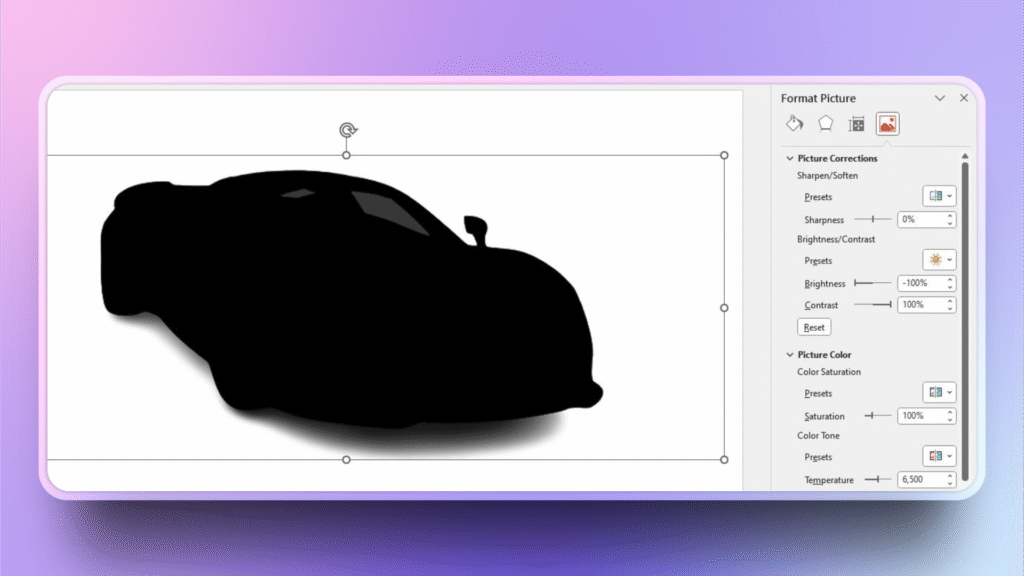
Task: Open the Size & Properties icon tab
Action: click(x=856, y=124)
